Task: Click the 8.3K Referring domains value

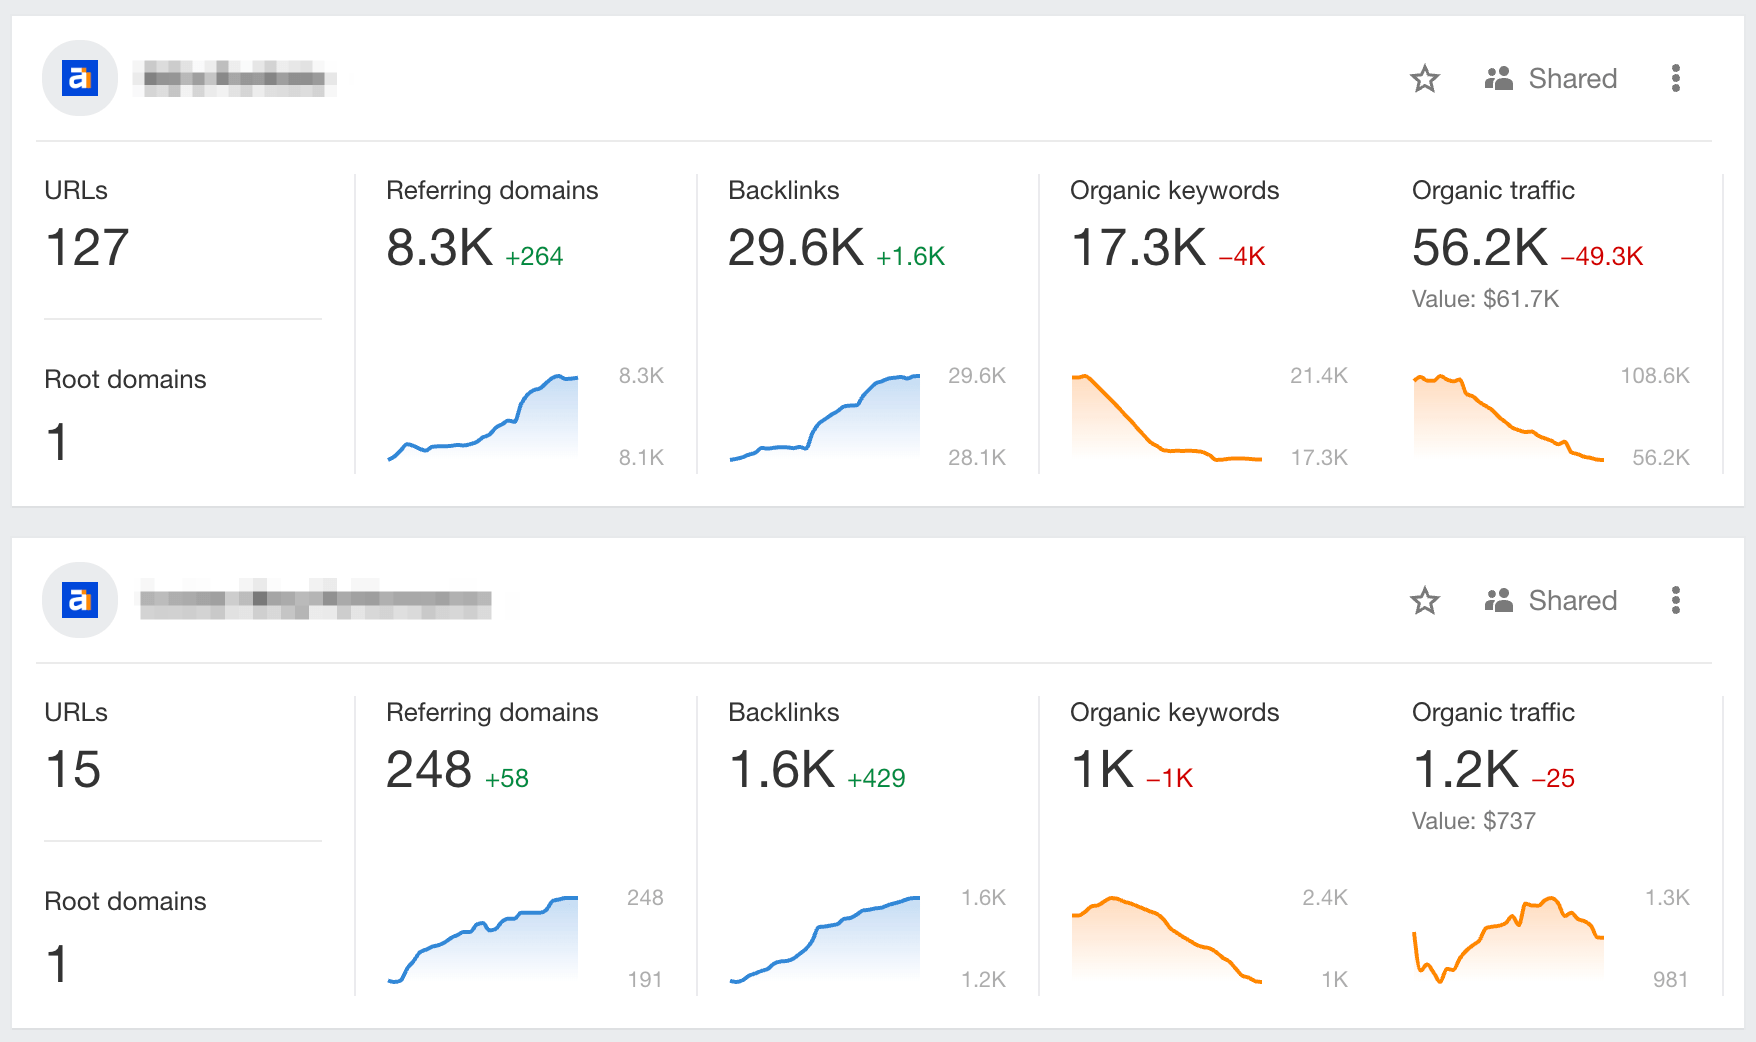Action: (x=440, y=247)
